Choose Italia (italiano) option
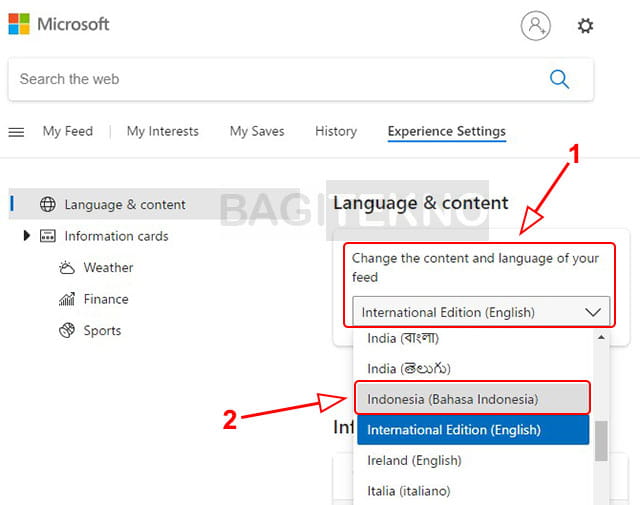Viewport: 640px width, 505px height. tap(473, 491)
